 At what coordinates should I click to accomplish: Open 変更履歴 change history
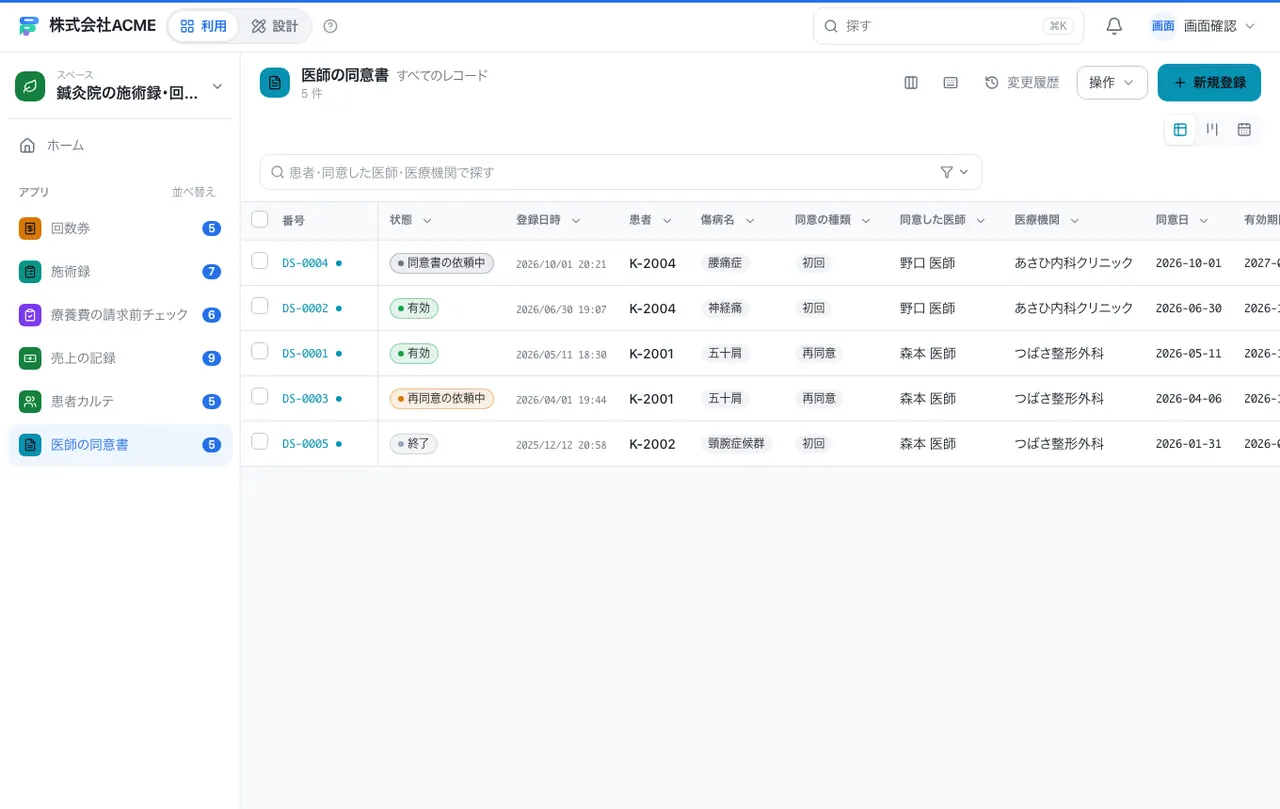1022,83
